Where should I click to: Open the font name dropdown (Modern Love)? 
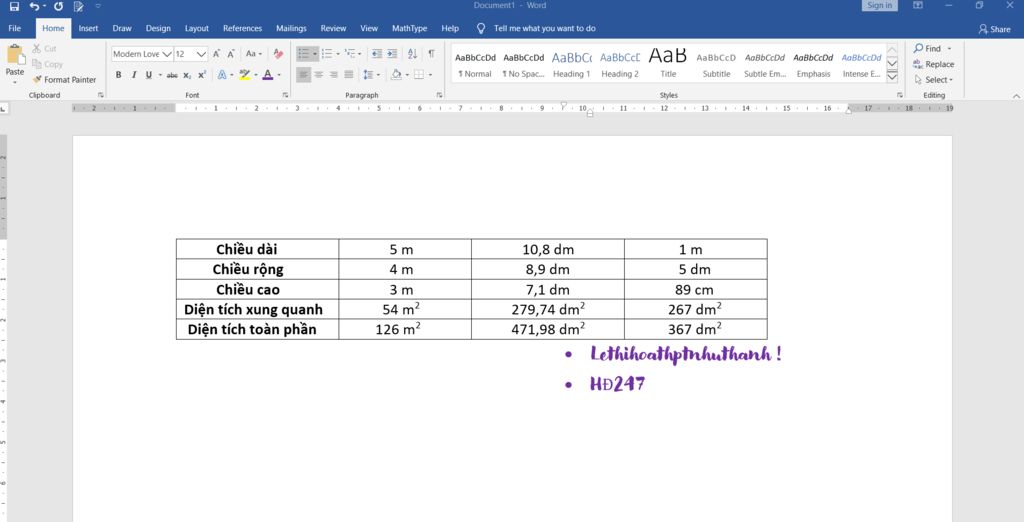point(167,54)
